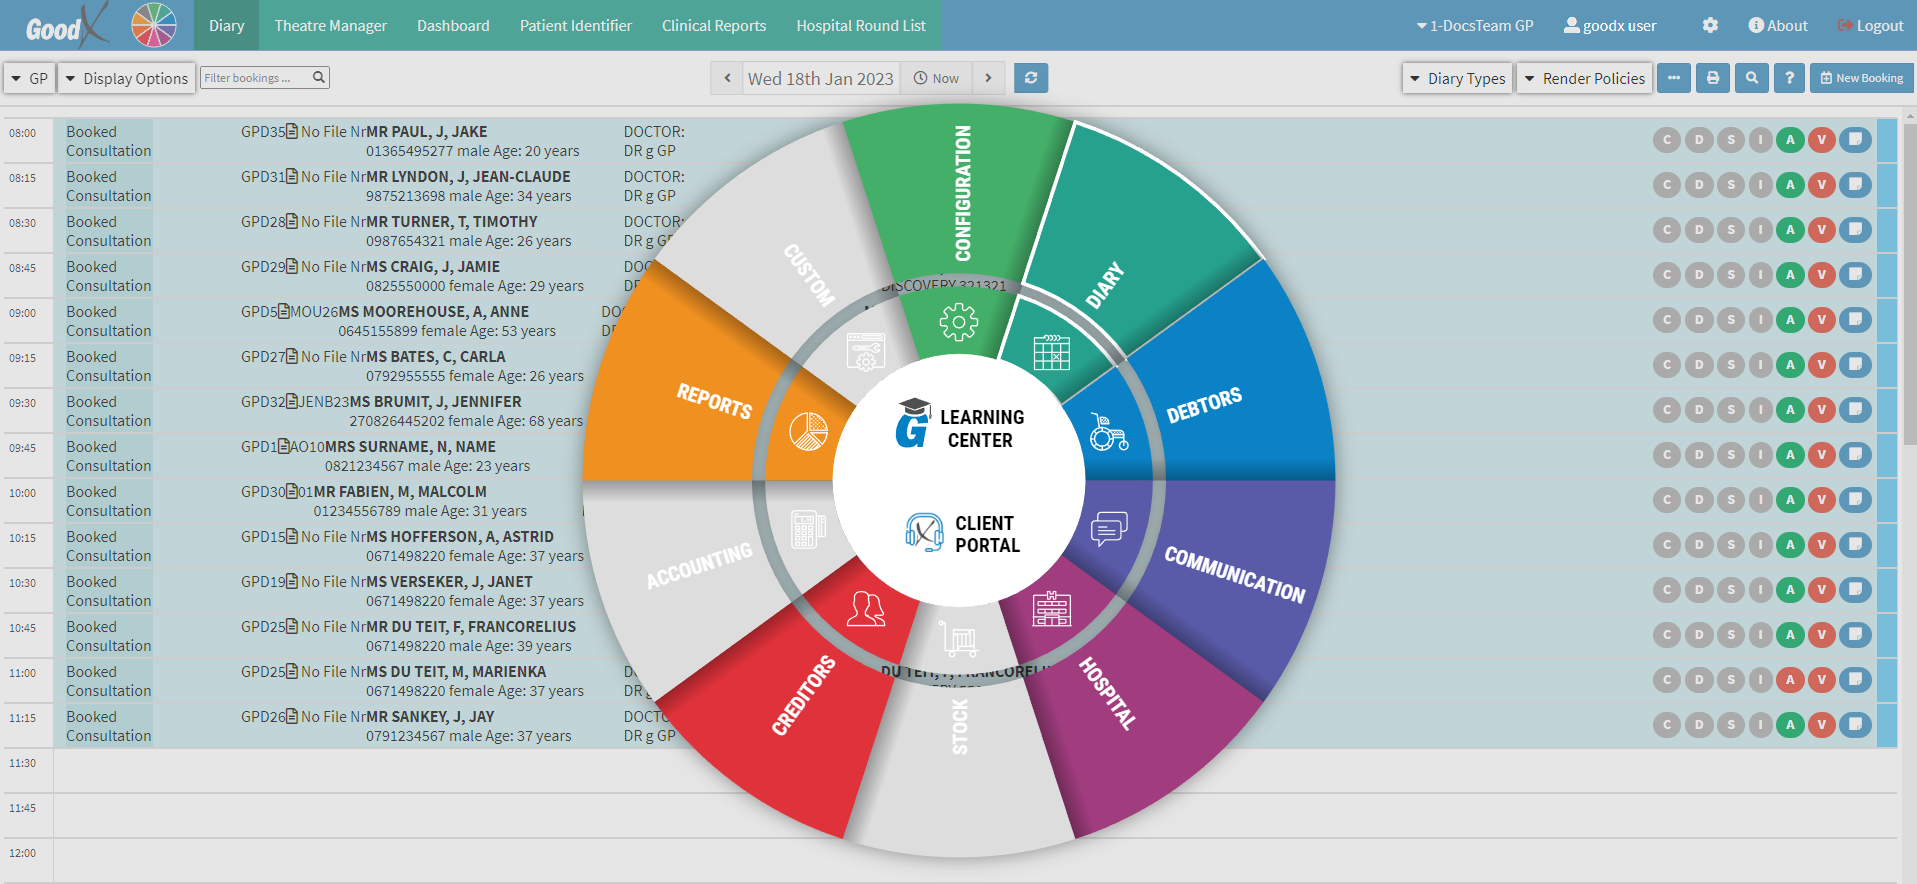
Task: Click the Creditors people icon
Action: coord(866,608)
